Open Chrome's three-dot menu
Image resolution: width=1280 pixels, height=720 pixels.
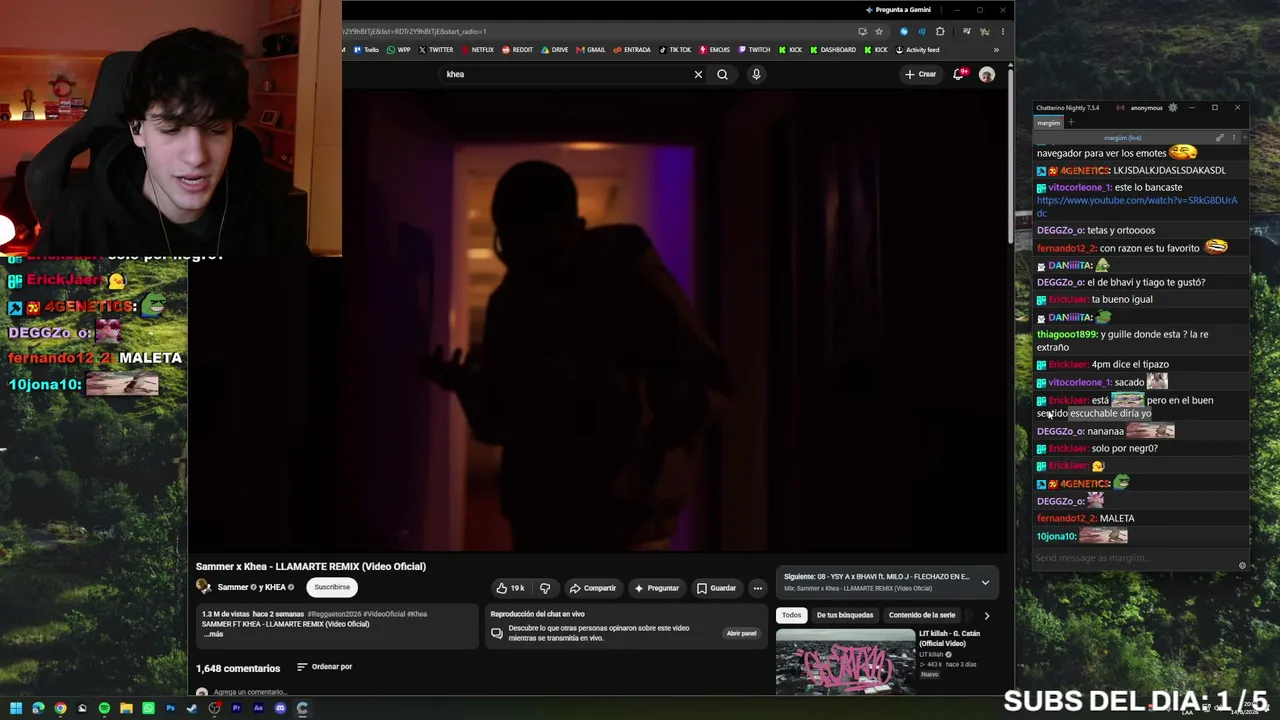point(1002,31)
